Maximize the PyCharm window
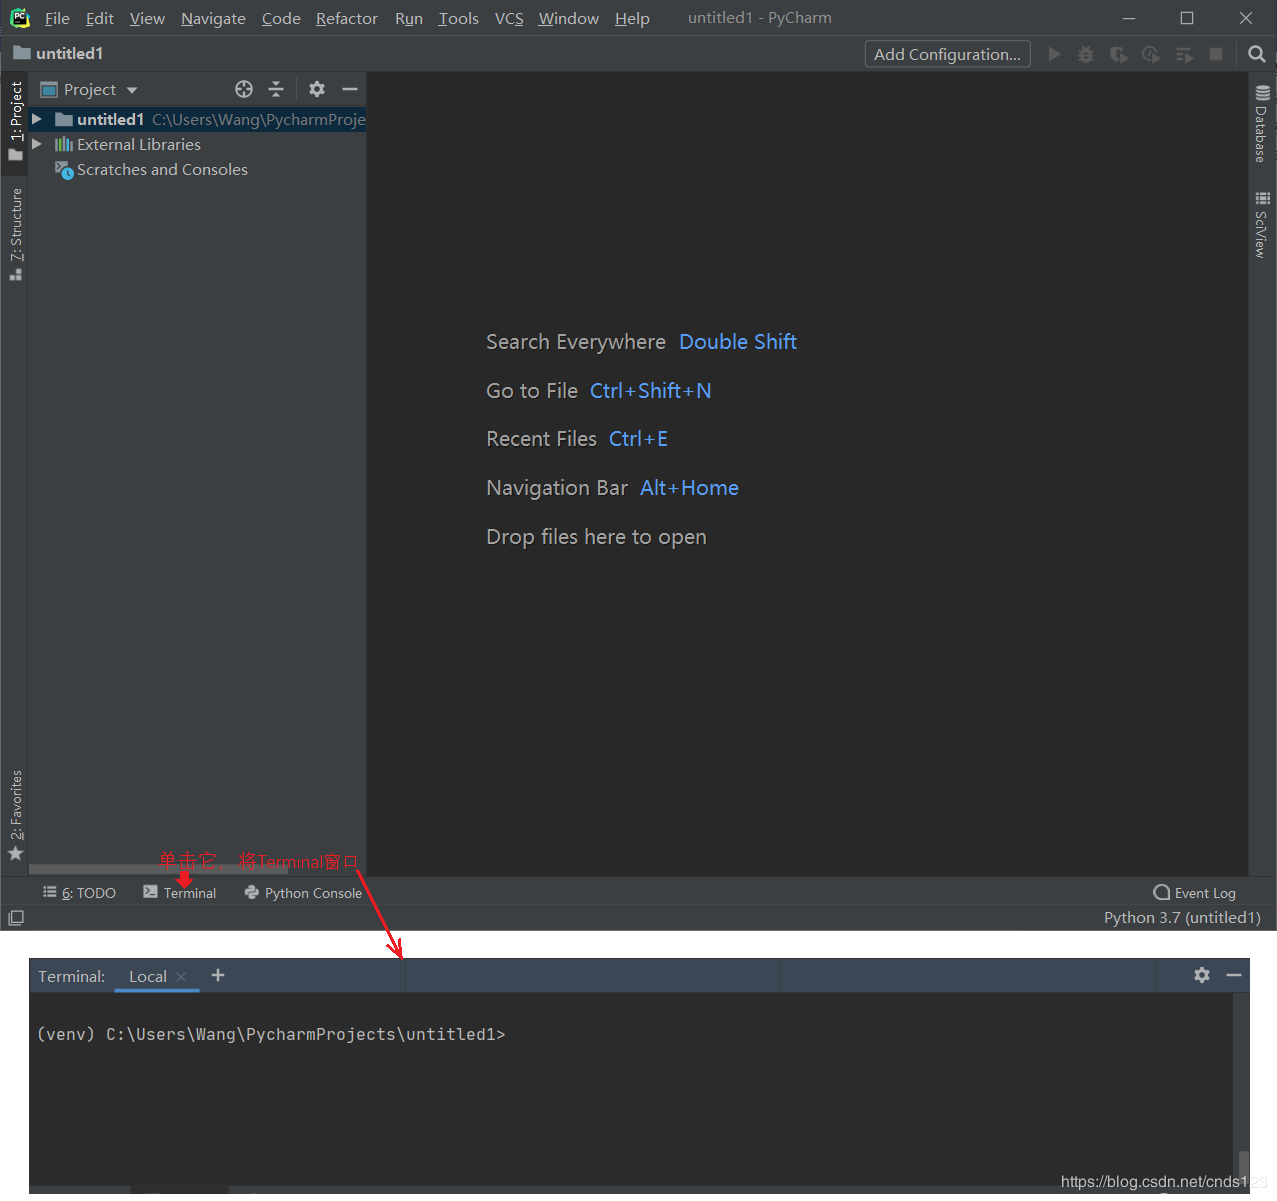 click(1187, 18)
